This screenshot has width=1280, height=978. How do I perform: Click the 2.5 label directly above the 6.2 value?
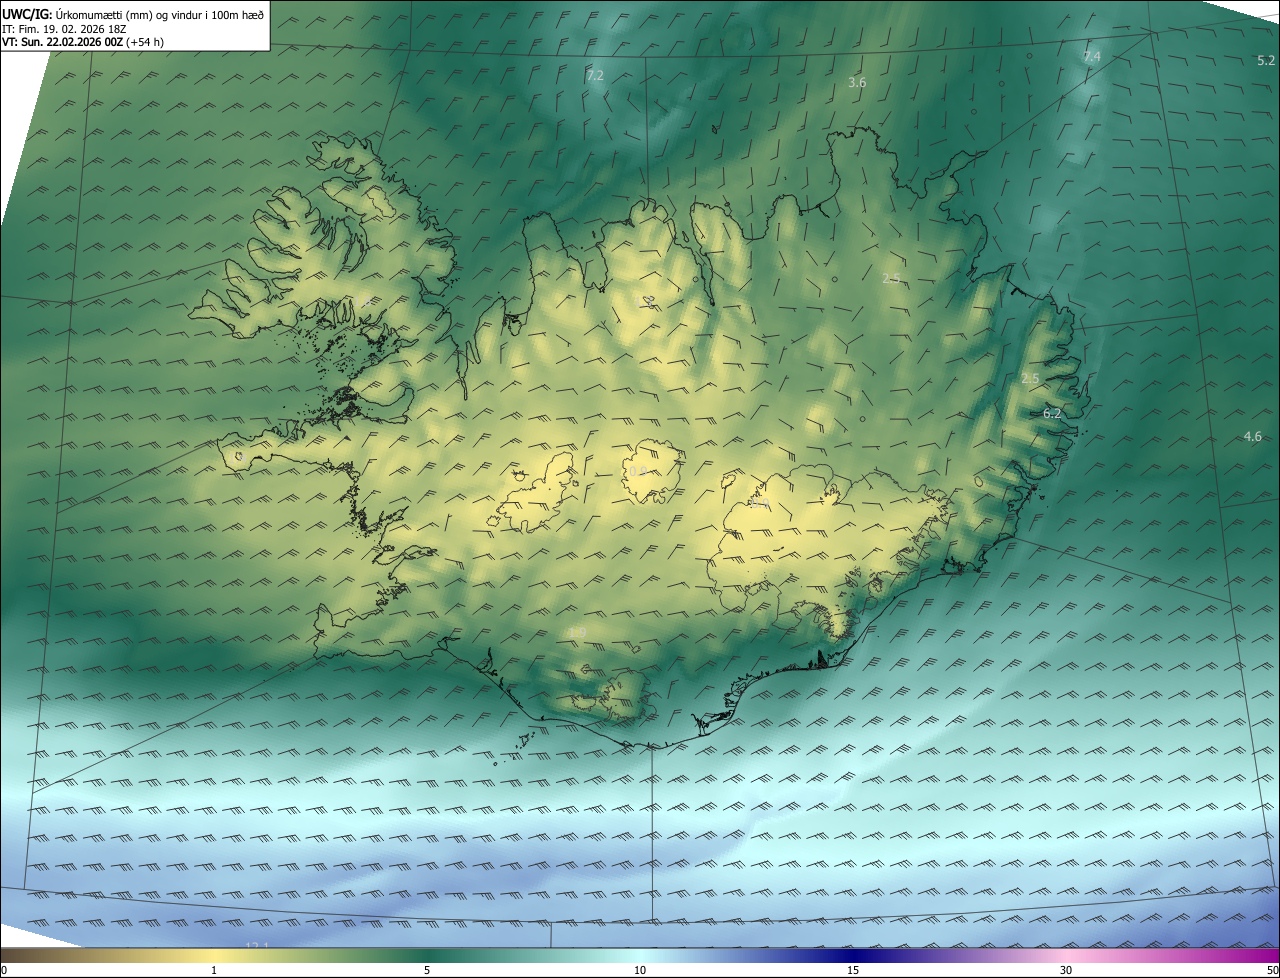pyautogui.click(x=1030, y=378)
